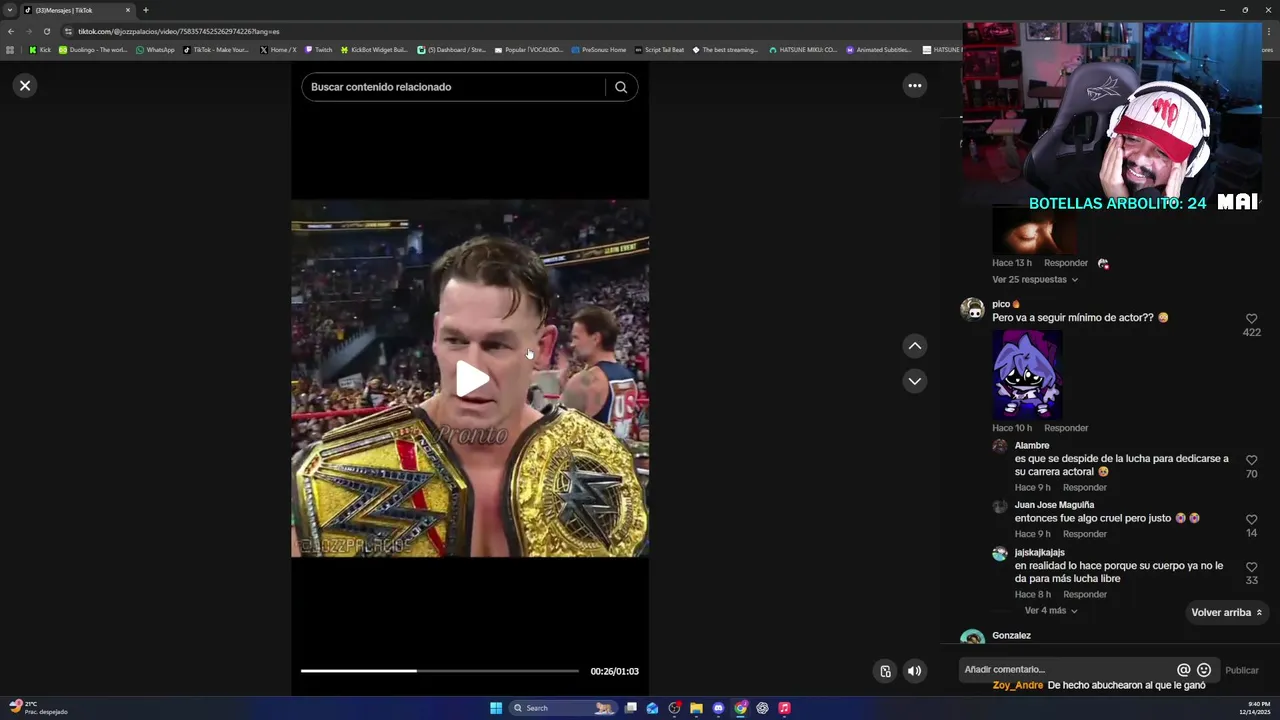Screen dimensions: 1280x720
Task: Reply to Juan Jose Maguiña's comment
Action: [1085, 534]
